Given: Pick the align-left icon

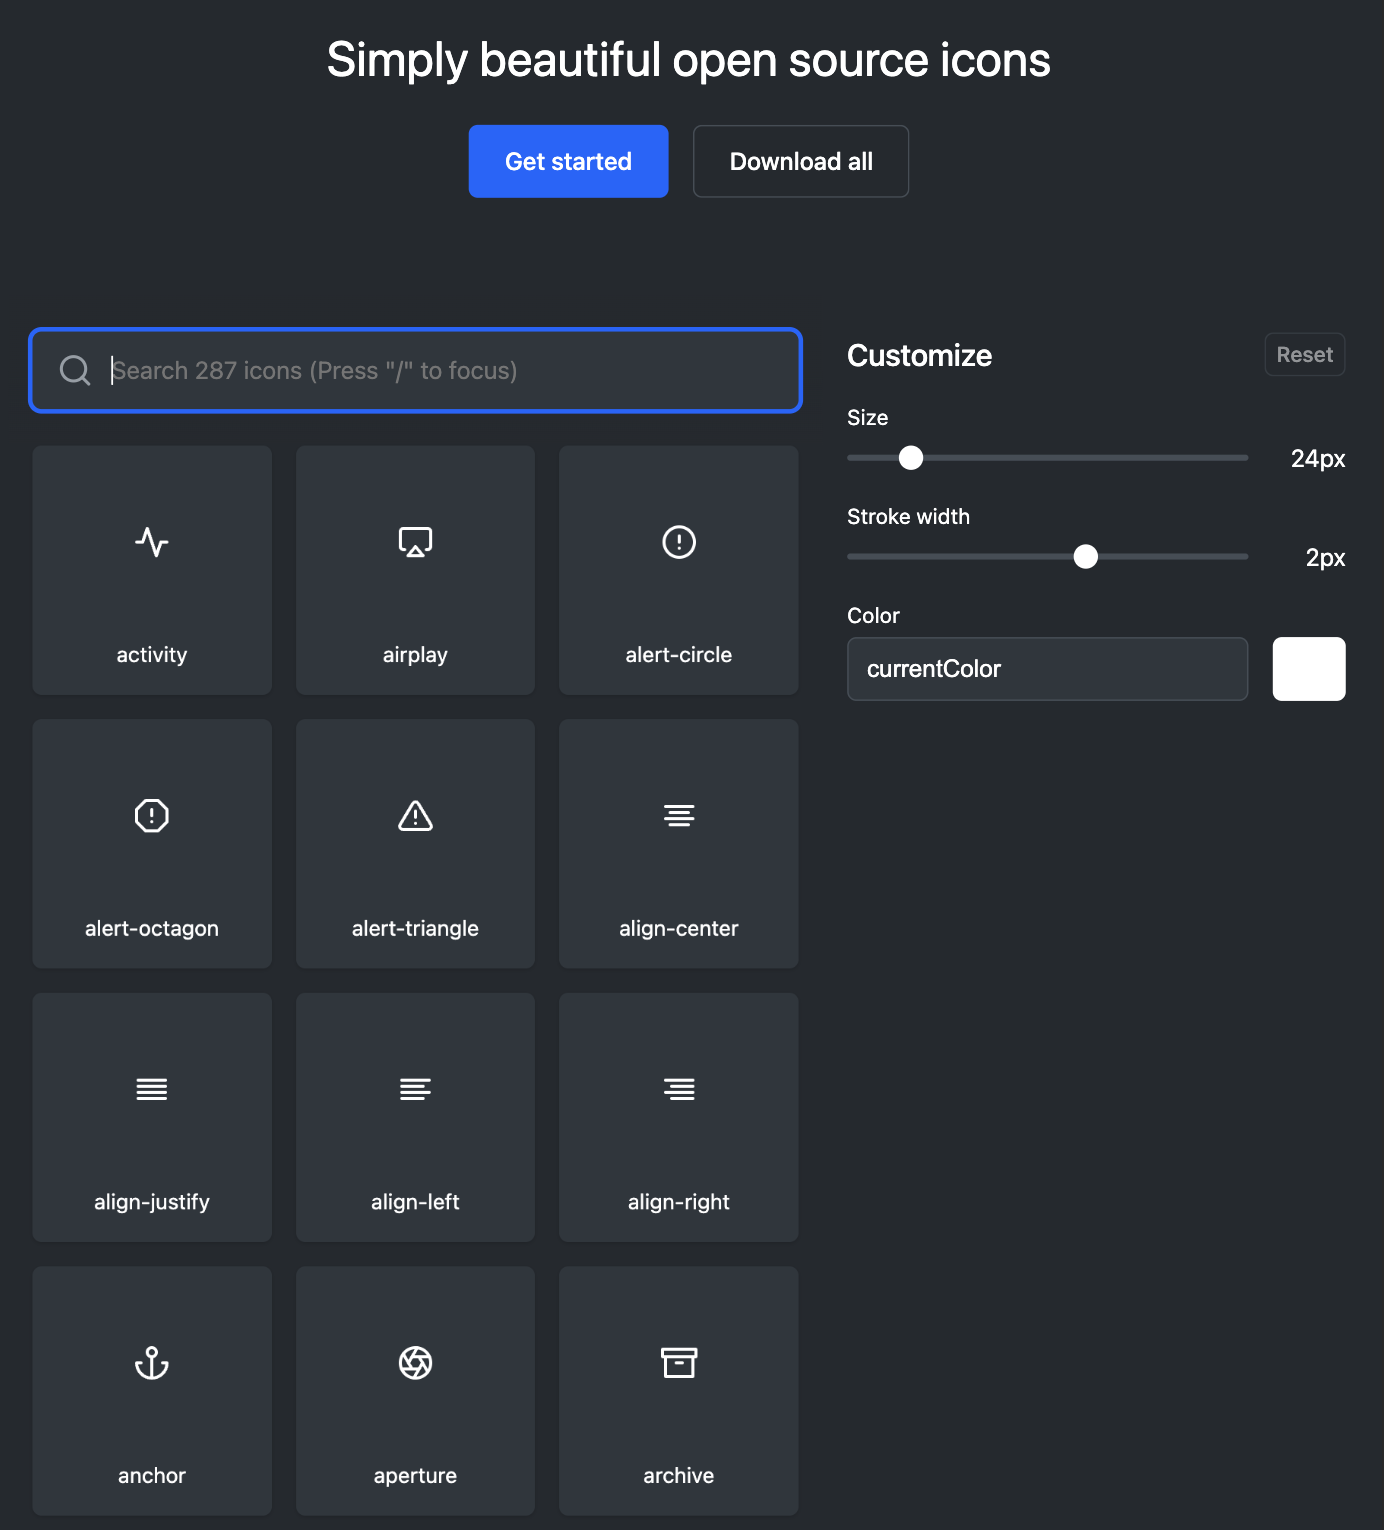Looking at the screenshot, I should 415,1117.
